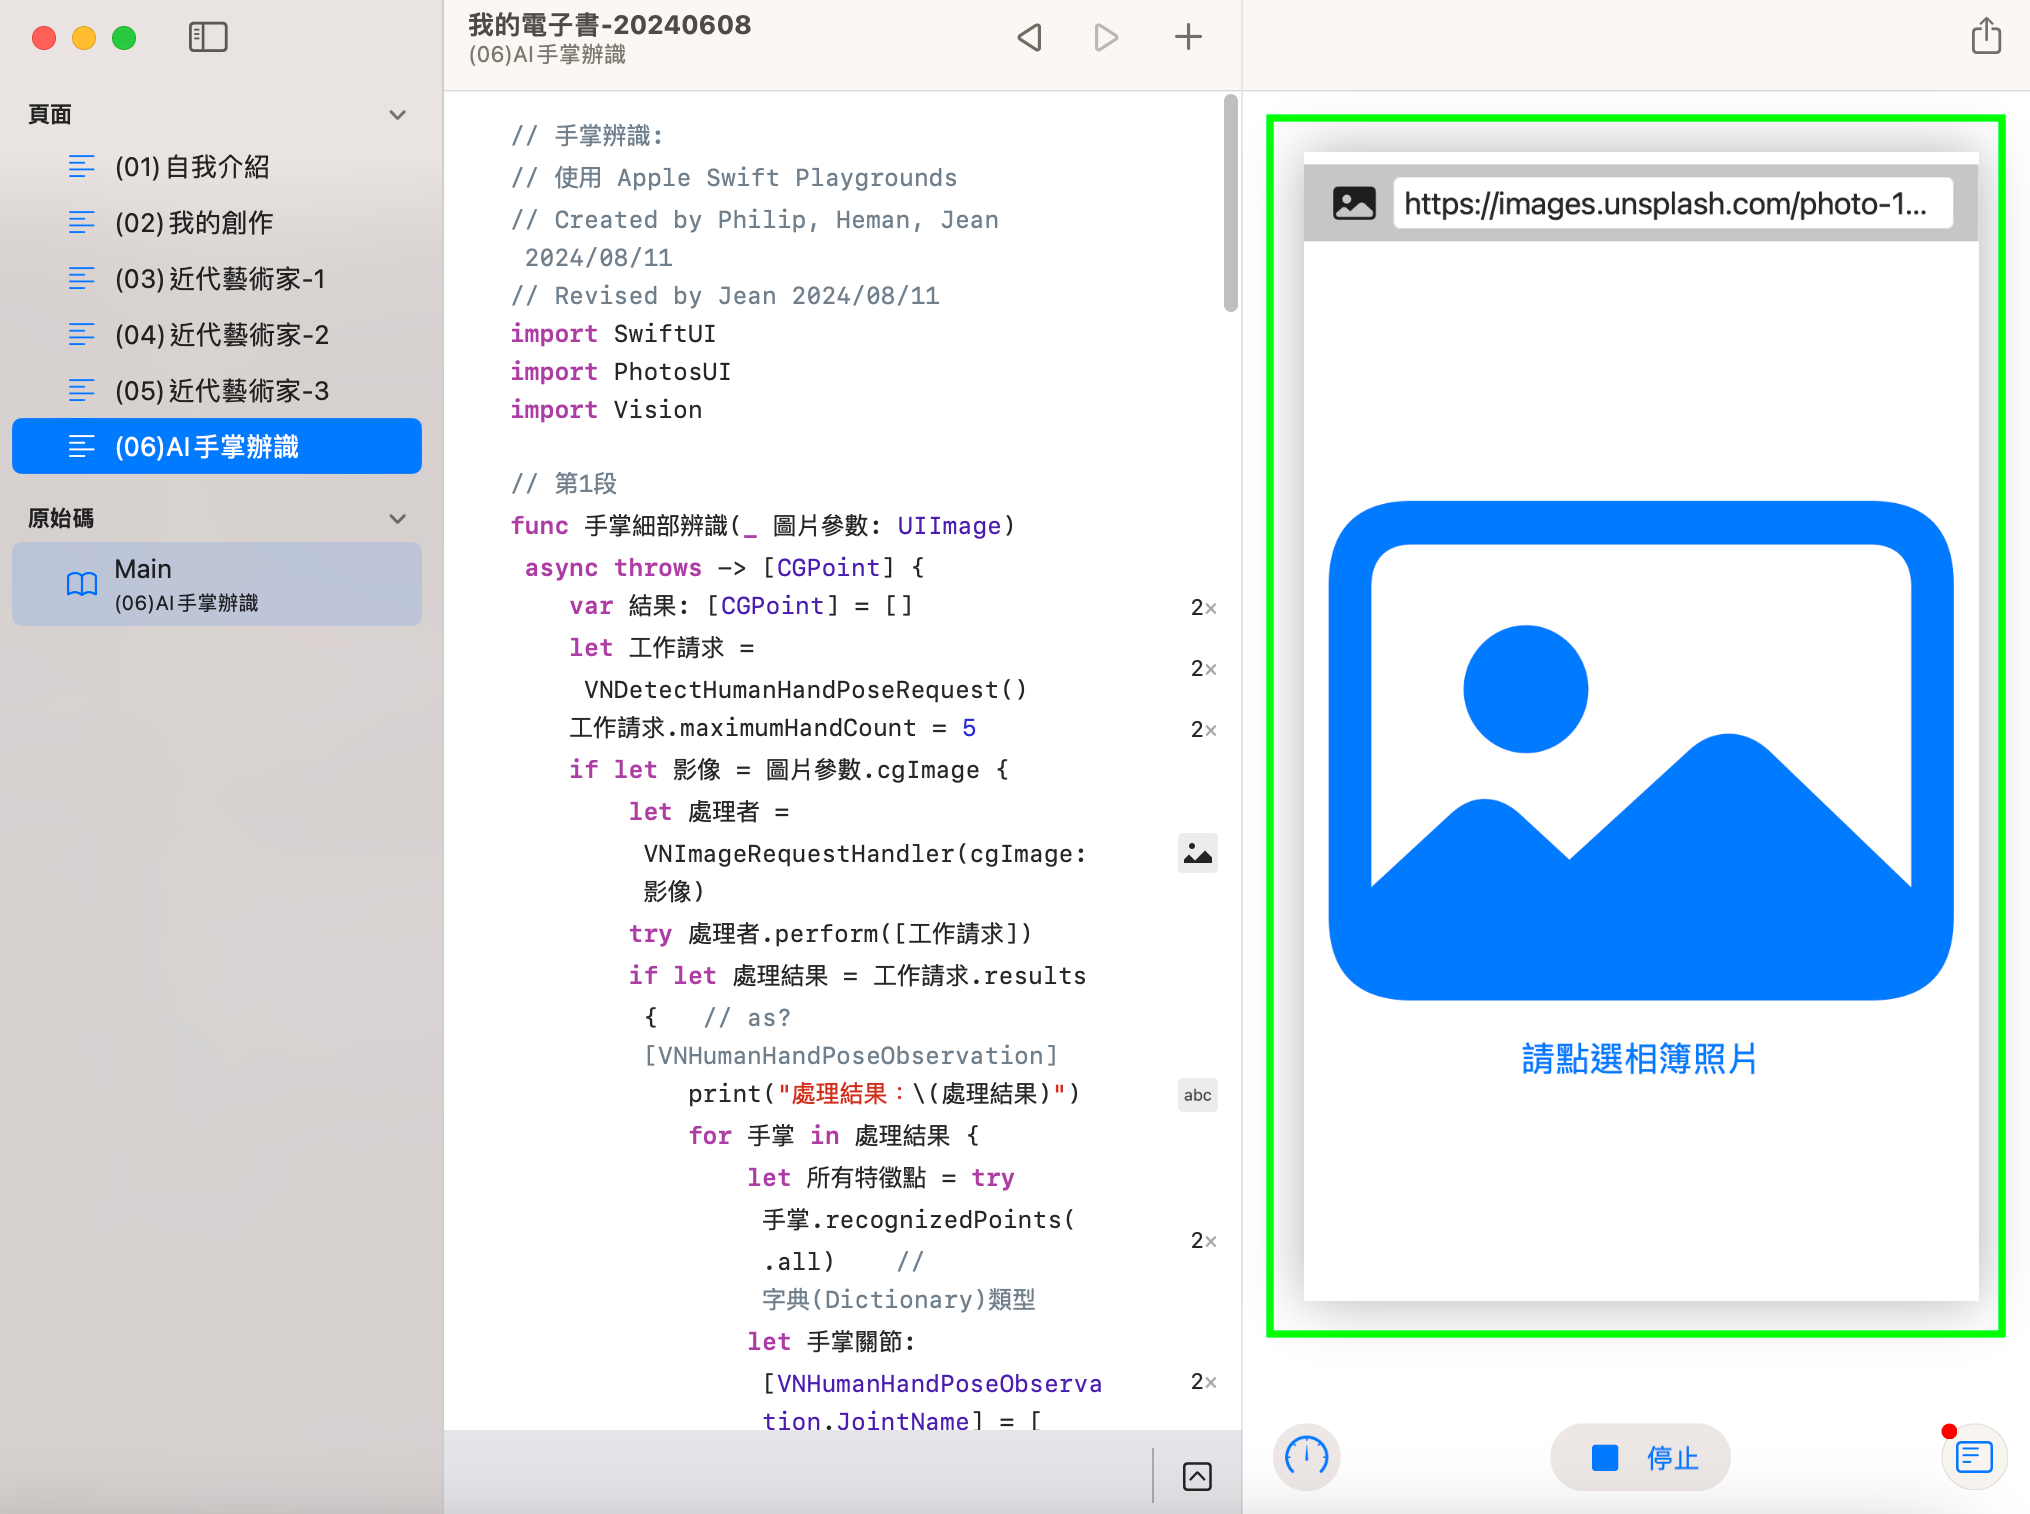
Task: Collapse the 頁面 section
Action: (397, 115)
